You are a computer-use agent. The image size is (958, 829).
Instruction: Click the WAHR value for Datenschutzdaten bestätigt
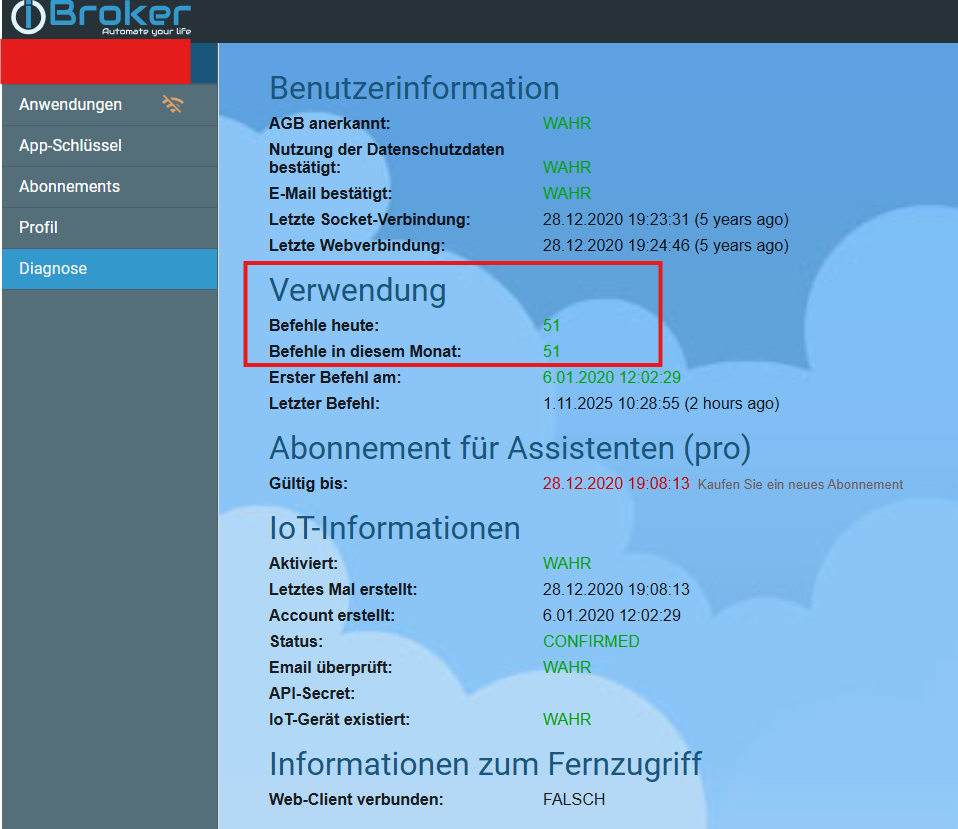tap(566, 167)
